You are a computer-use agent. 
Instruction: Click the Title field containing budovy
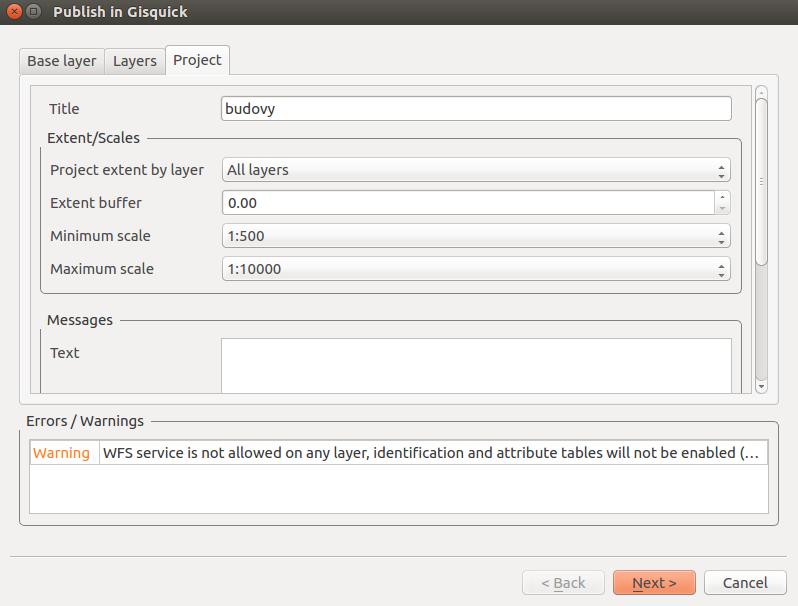476,108
